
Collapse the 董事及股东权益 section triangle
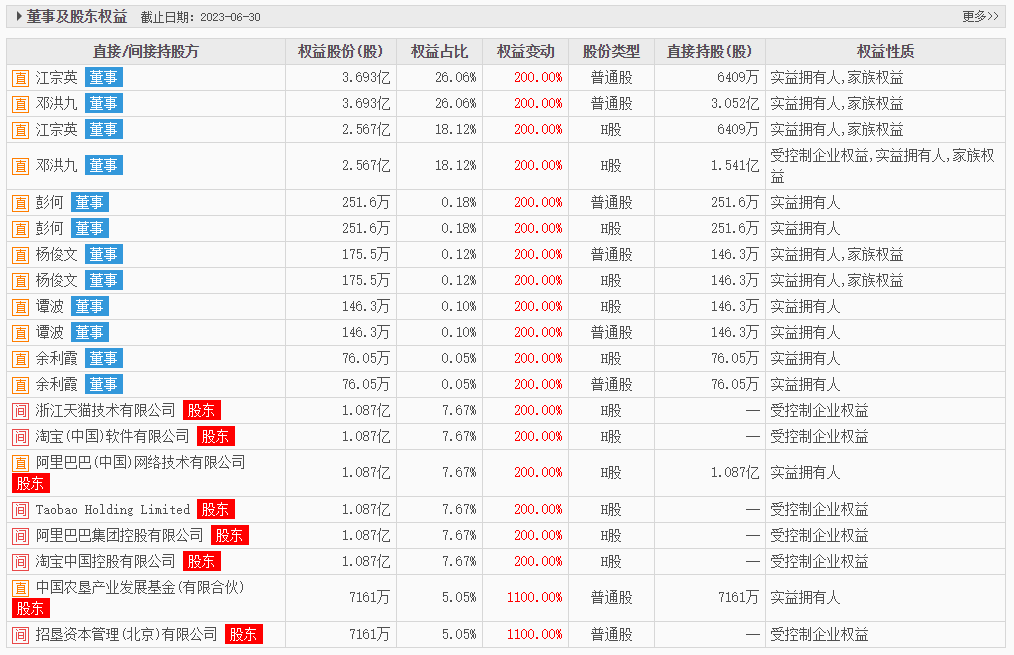[x=19, y=16]
